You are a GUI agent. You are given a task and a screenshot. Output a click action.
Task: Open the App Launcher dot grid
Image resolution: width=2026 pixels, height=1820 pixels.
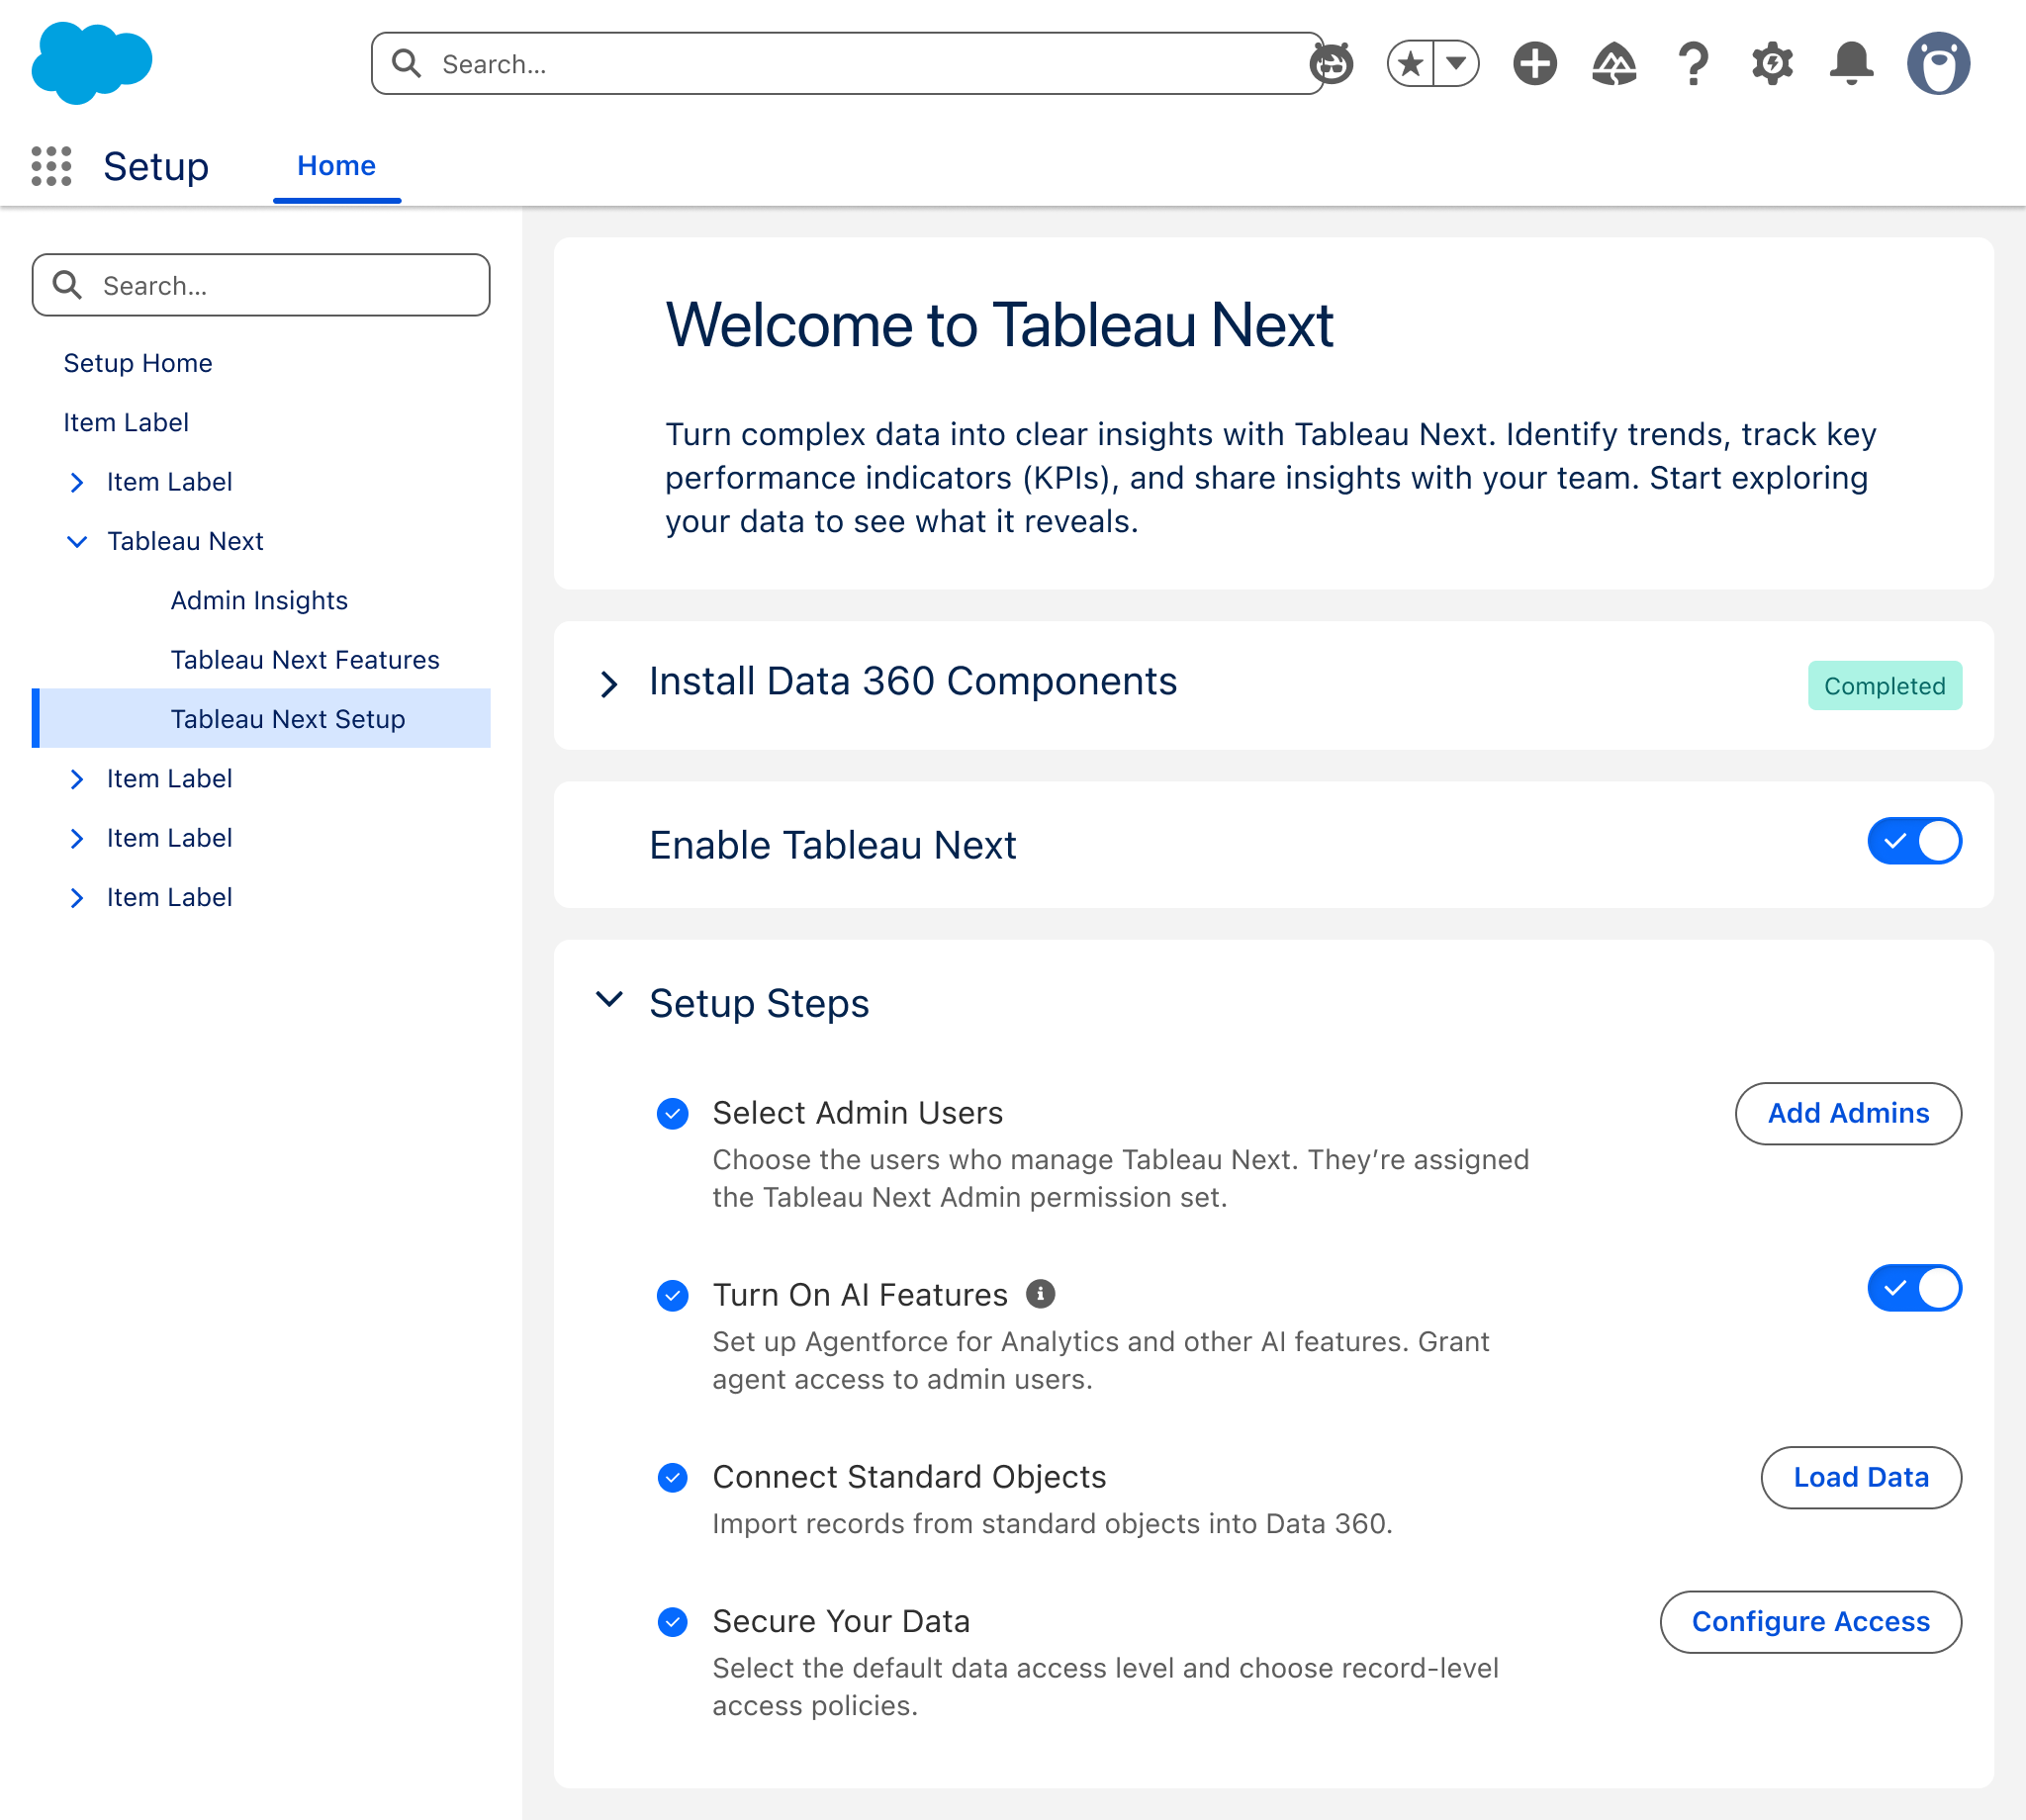click(51, 166)
